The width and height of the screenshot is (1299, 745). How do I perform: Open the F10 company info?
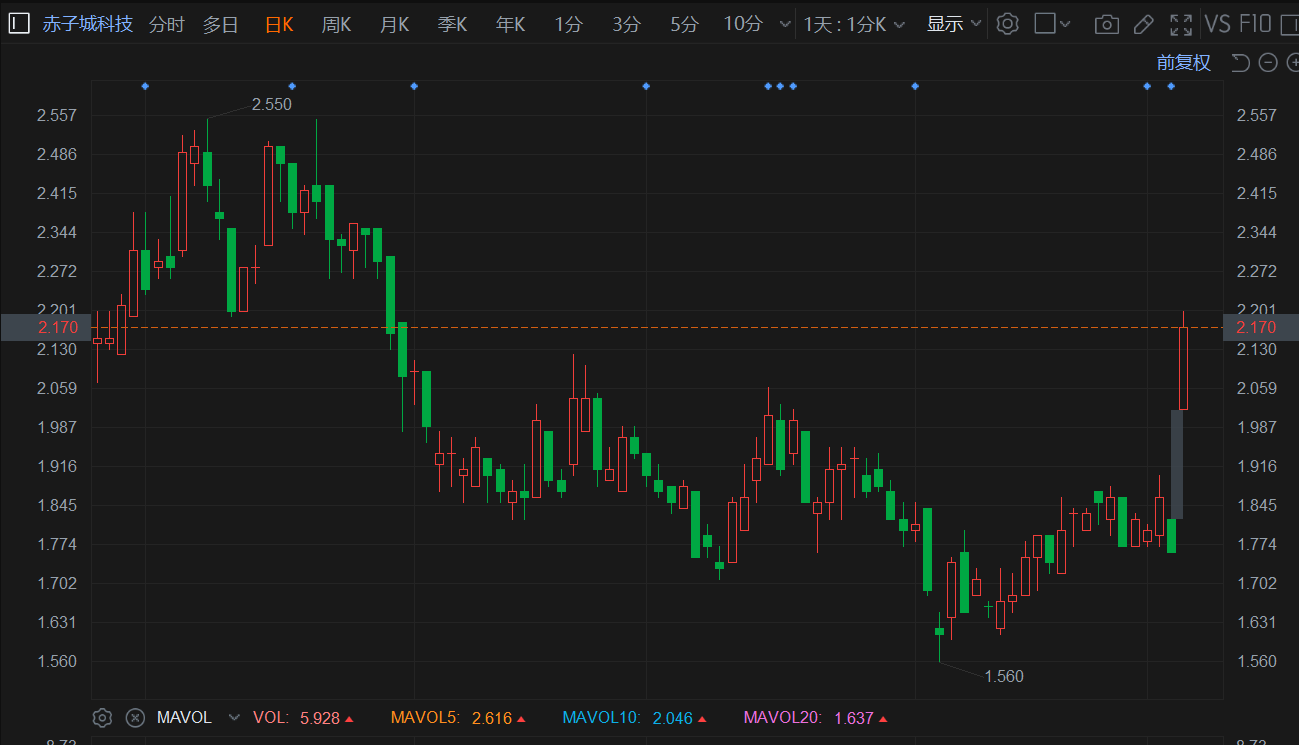pos(1255,24)
